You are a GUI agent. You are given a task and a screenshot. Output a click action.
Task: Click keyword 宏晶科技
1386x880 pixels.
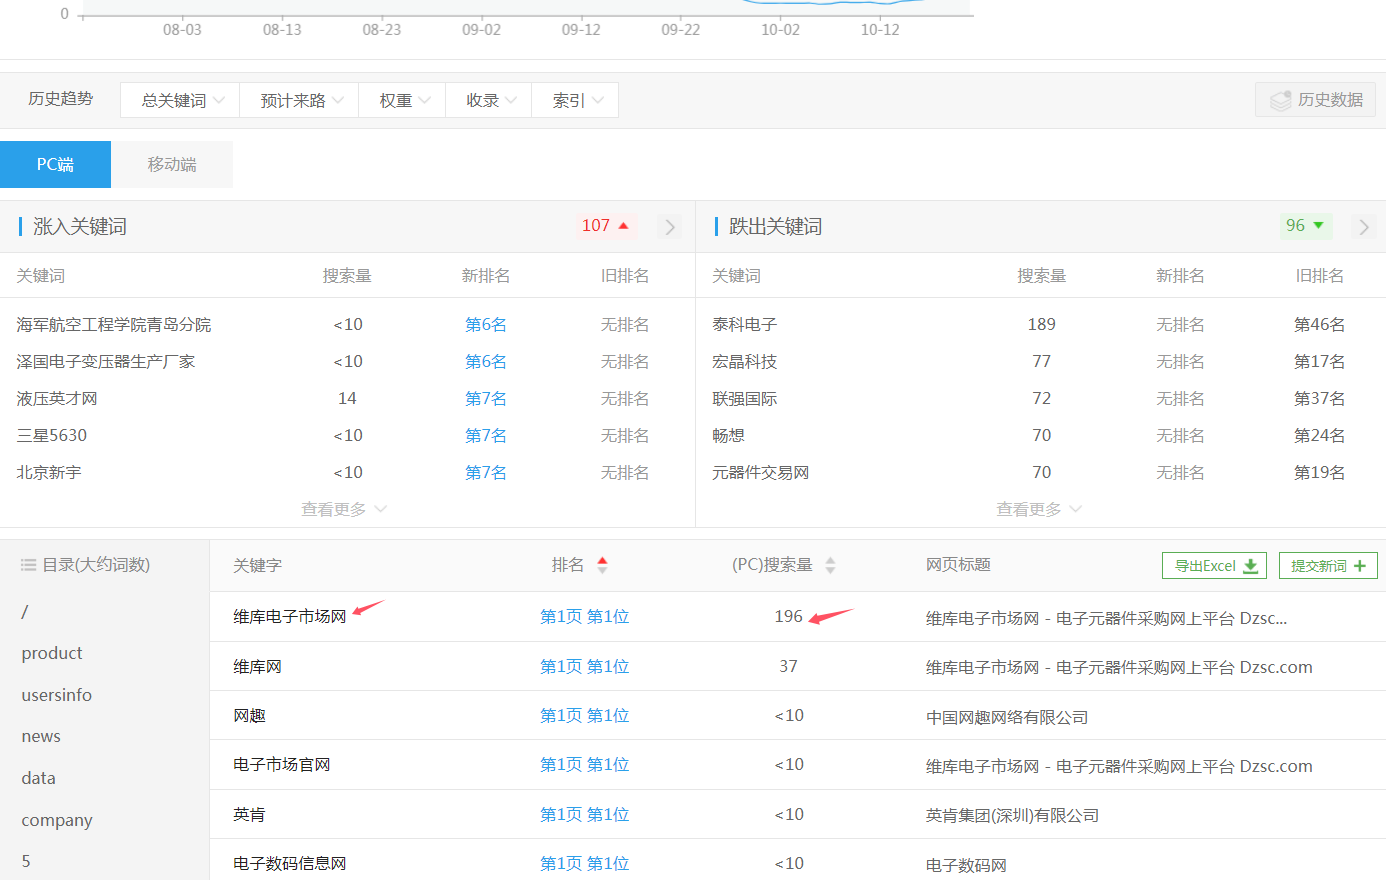point(745,362)
